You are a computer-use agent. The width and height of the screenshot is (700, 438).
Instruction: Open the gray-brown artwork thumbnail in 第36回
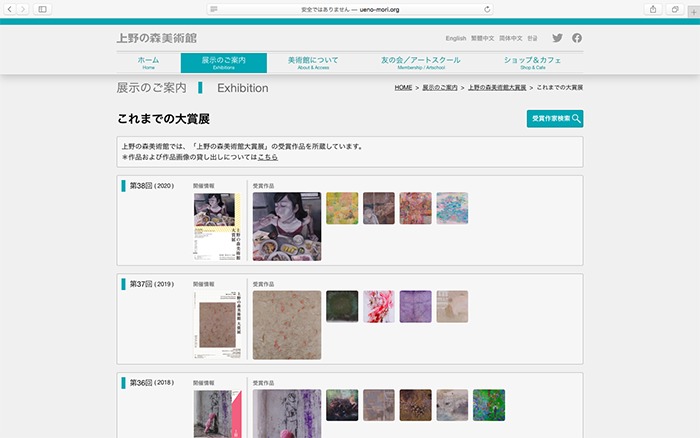pos(379,405)
